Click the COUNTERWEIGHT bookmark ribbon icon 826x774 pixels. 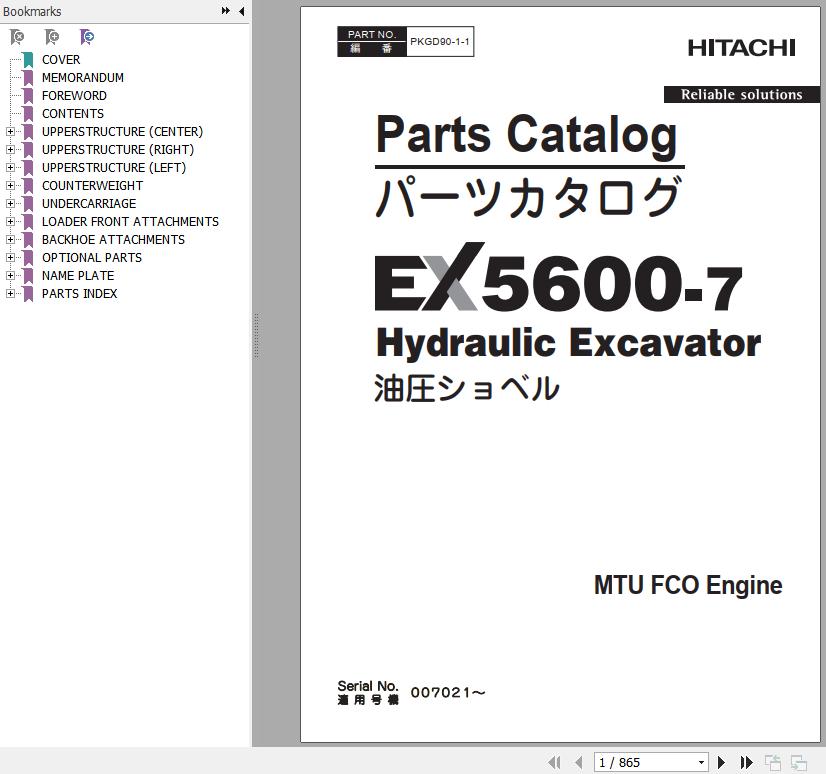(x=28, y=186)
